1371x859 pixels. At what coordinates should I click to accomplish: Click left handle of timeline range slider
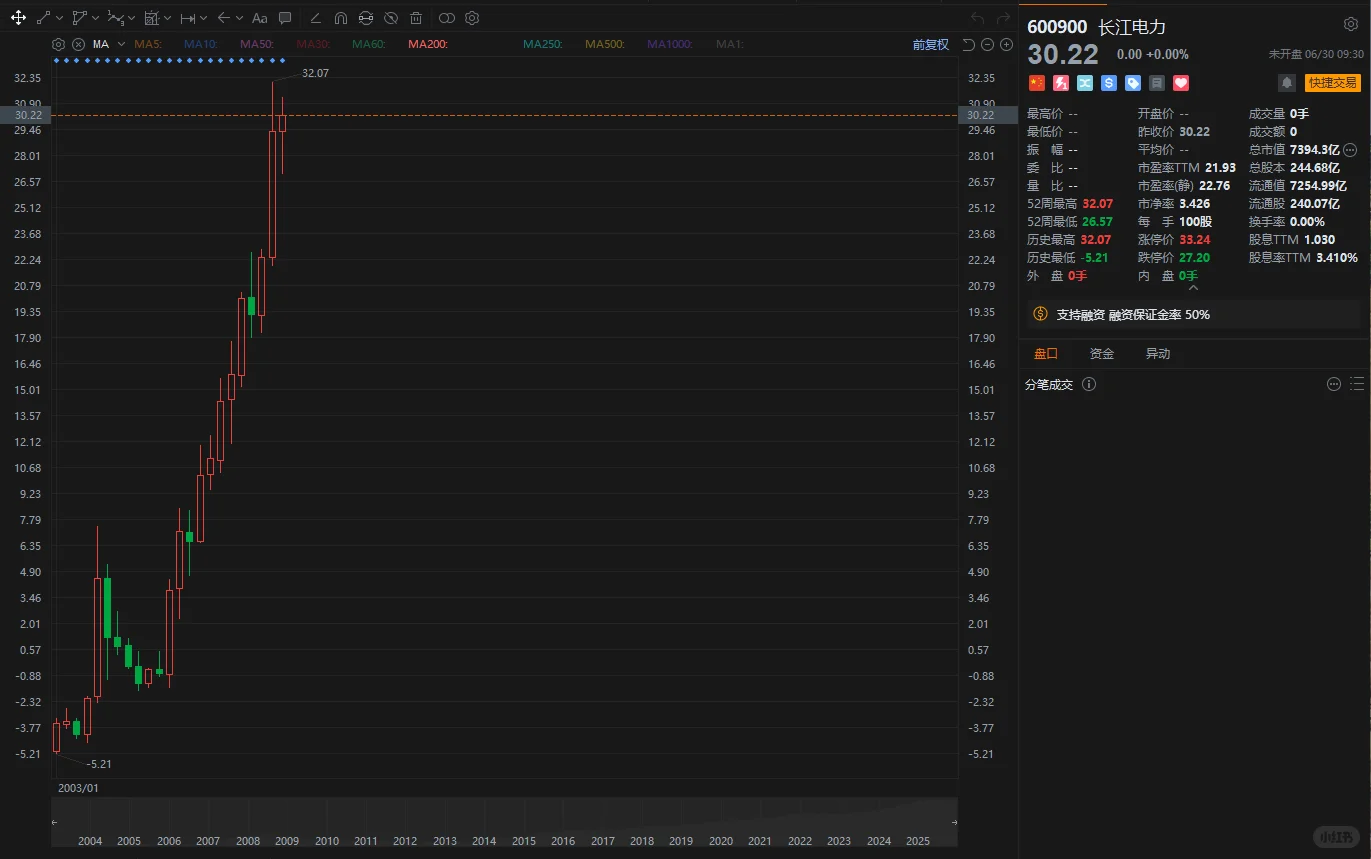(x=55, y=822)
